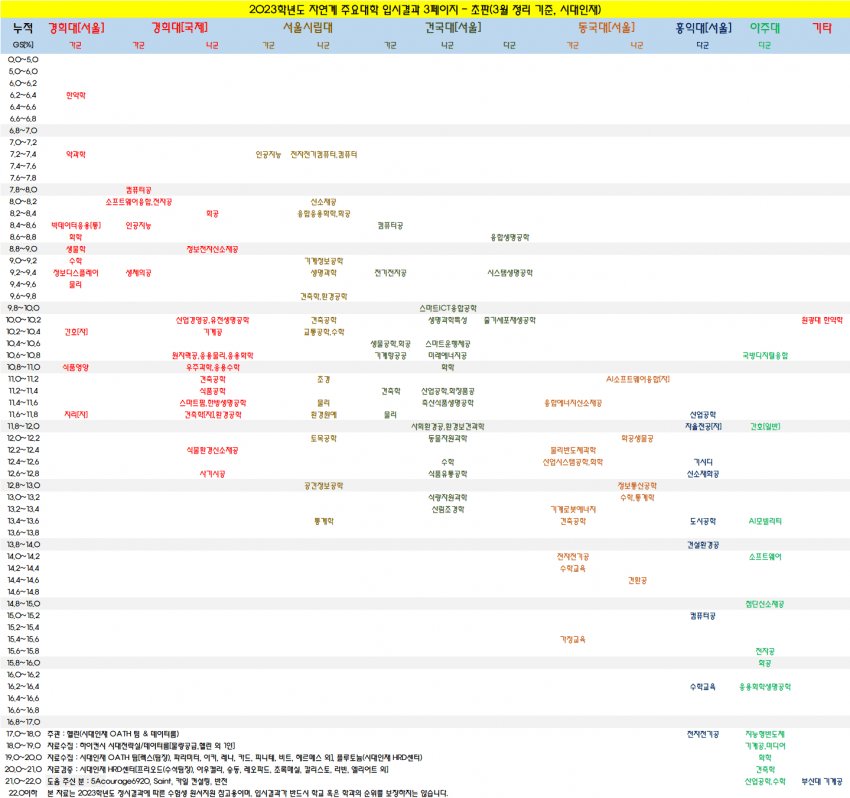Viewport: 850px width, 798px height.
Task: Click the '식품유통공학' cell
Action: pyautogui.click(x=448, y=473)
